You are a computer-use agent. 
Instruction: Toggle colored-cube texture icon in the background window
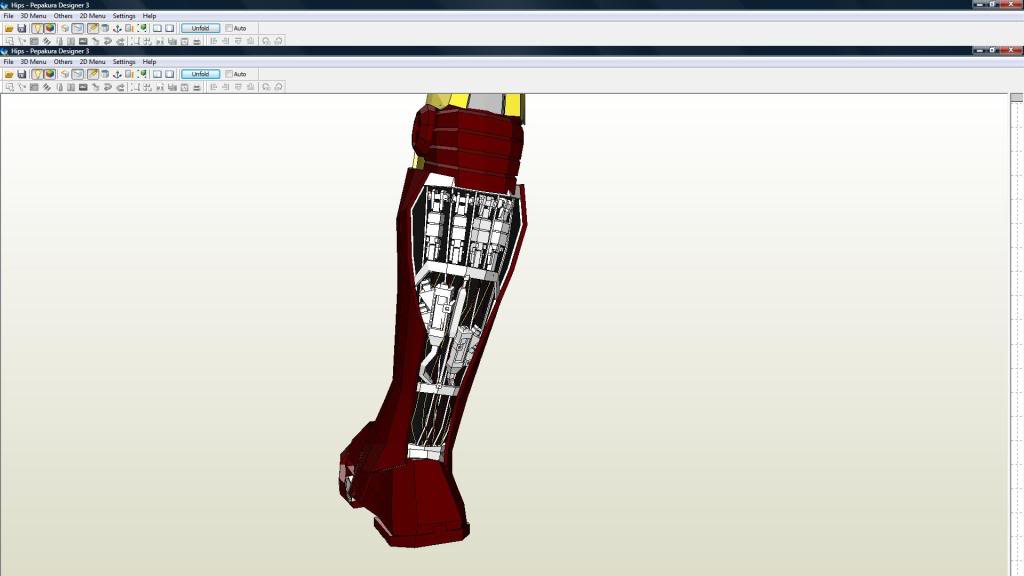point(50,29)
